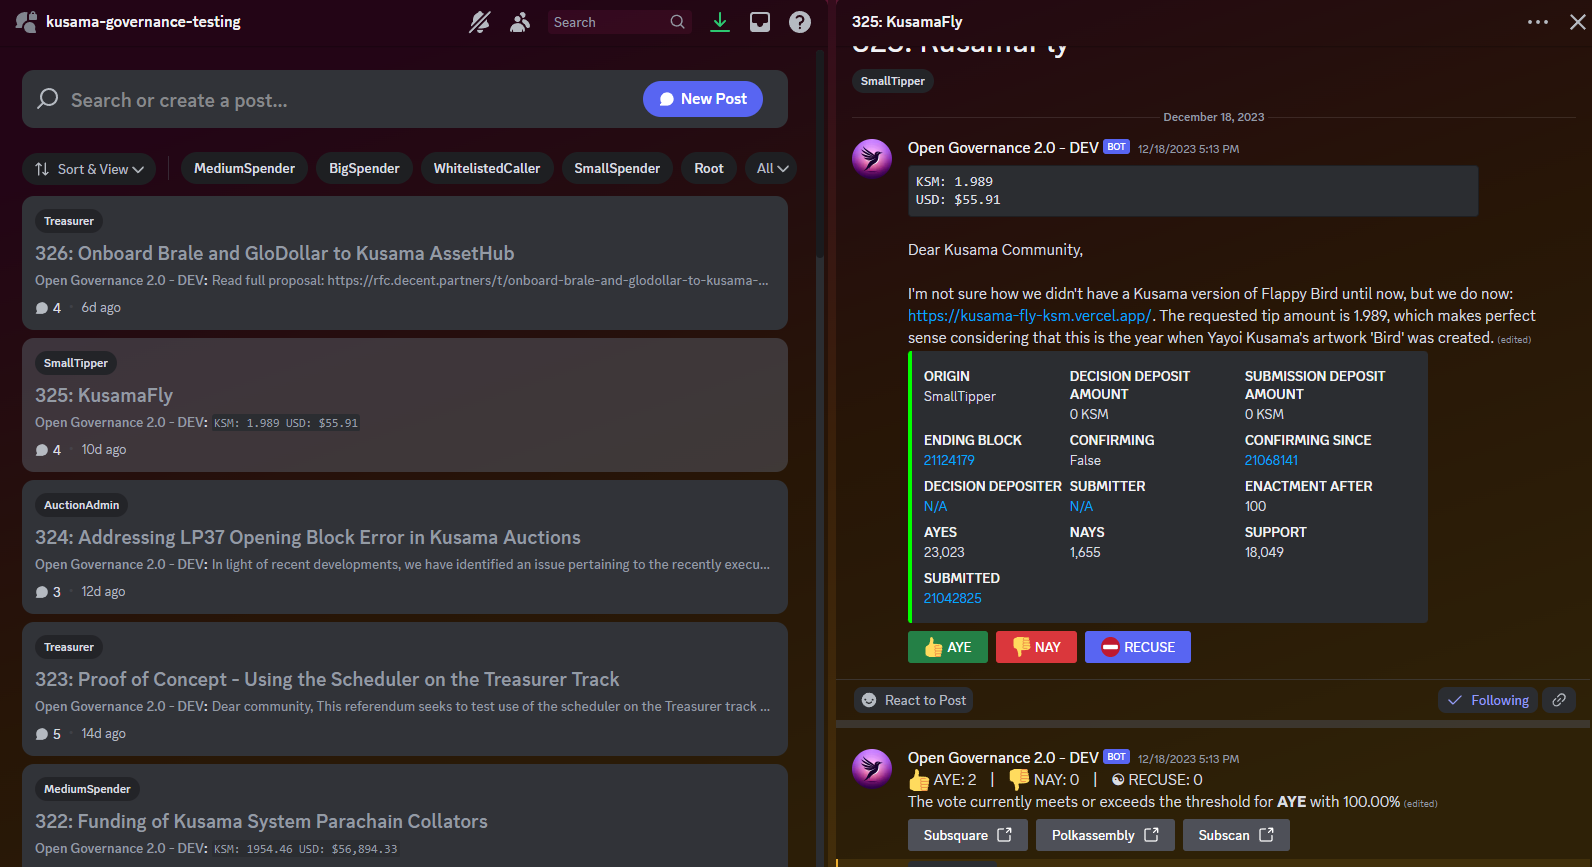
Task: Click the comment count icon on post 325
Action: [42, 450]
